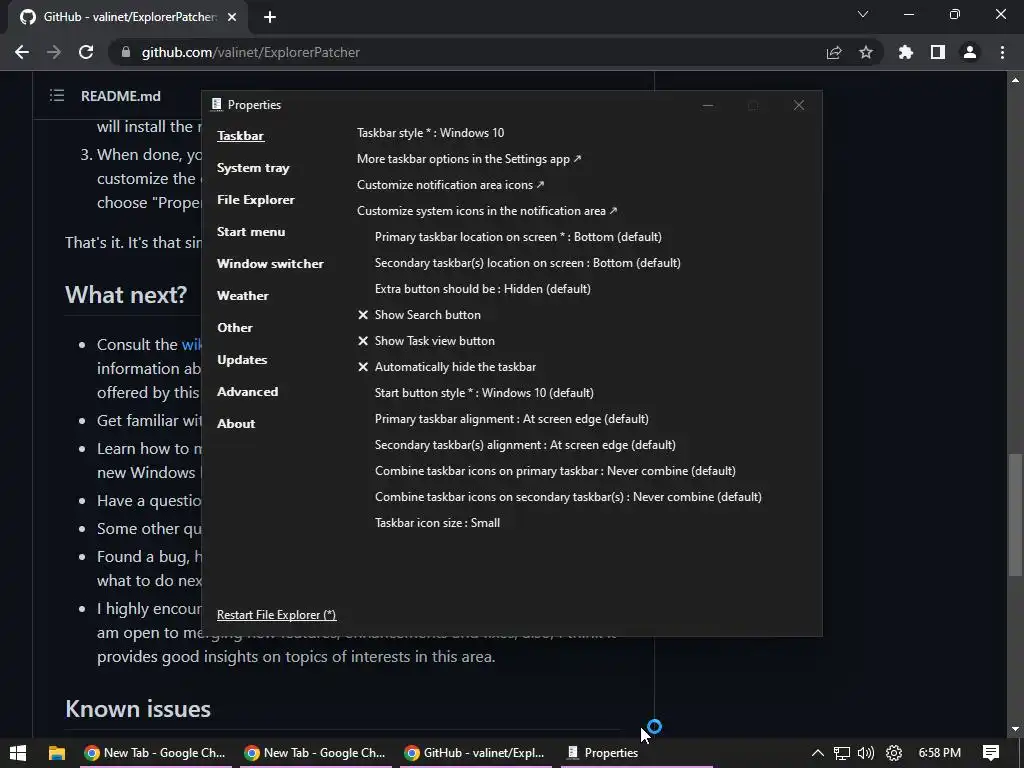Open the Start menu section
This screenshot has height=768, width=1024.
(251, 232)
